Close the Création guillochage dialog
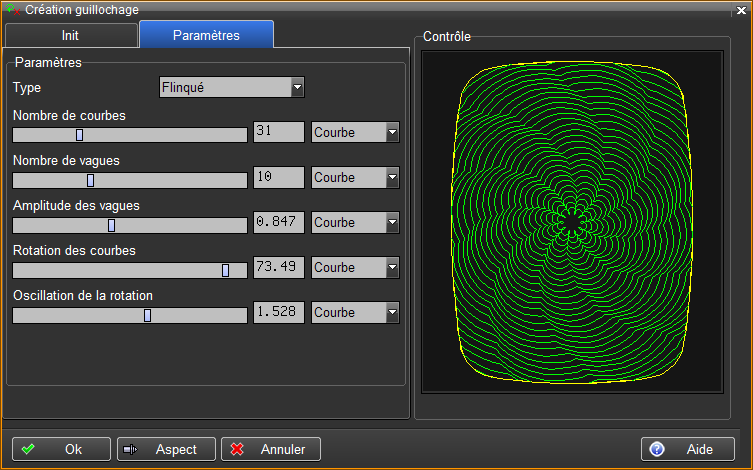The image size is (753, 470). tap(741, 10)
